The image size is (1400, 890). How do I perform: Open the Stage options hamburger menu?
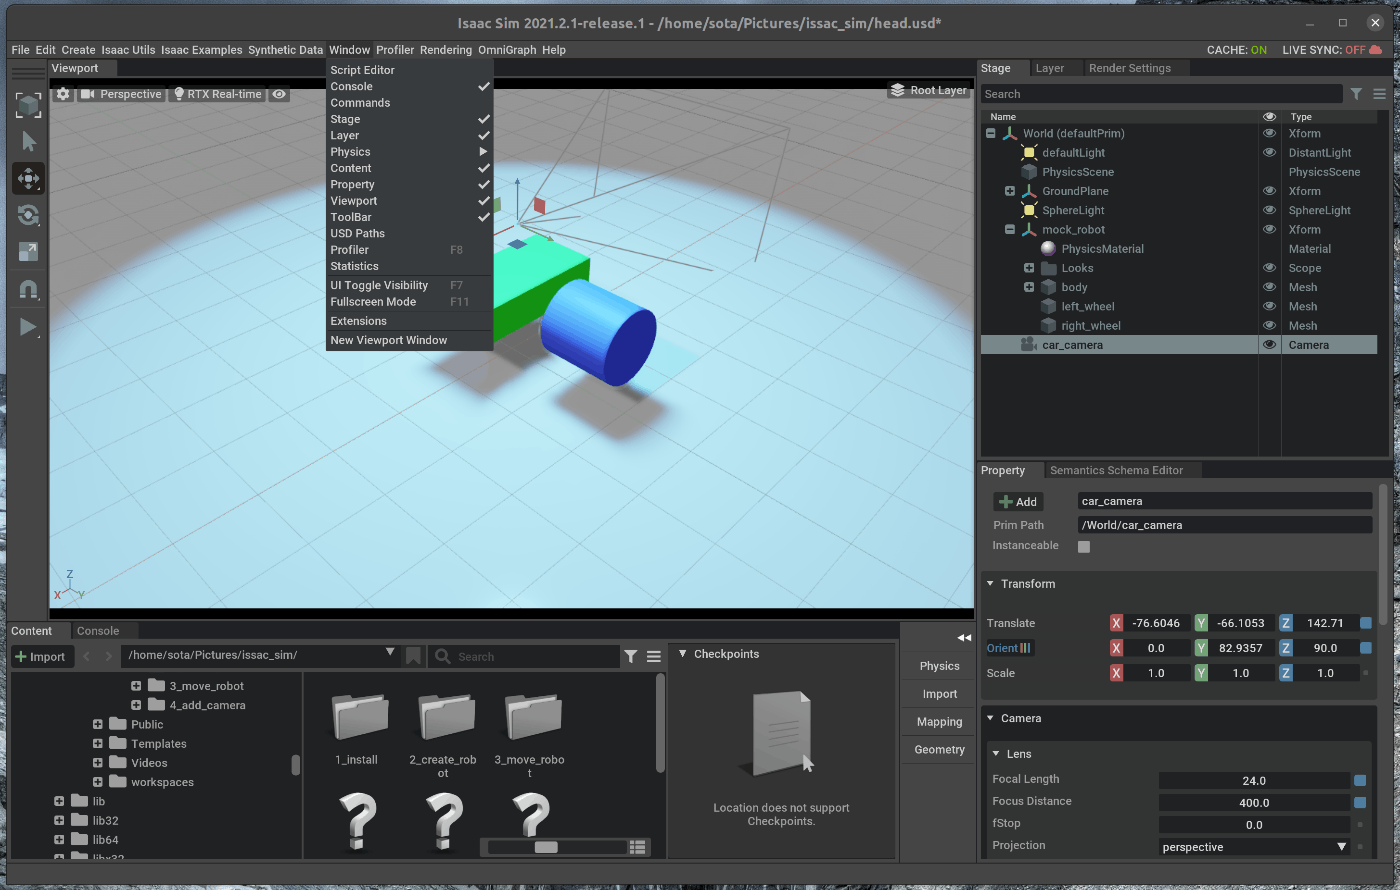pyautogui.click(x=1379, y=94)
